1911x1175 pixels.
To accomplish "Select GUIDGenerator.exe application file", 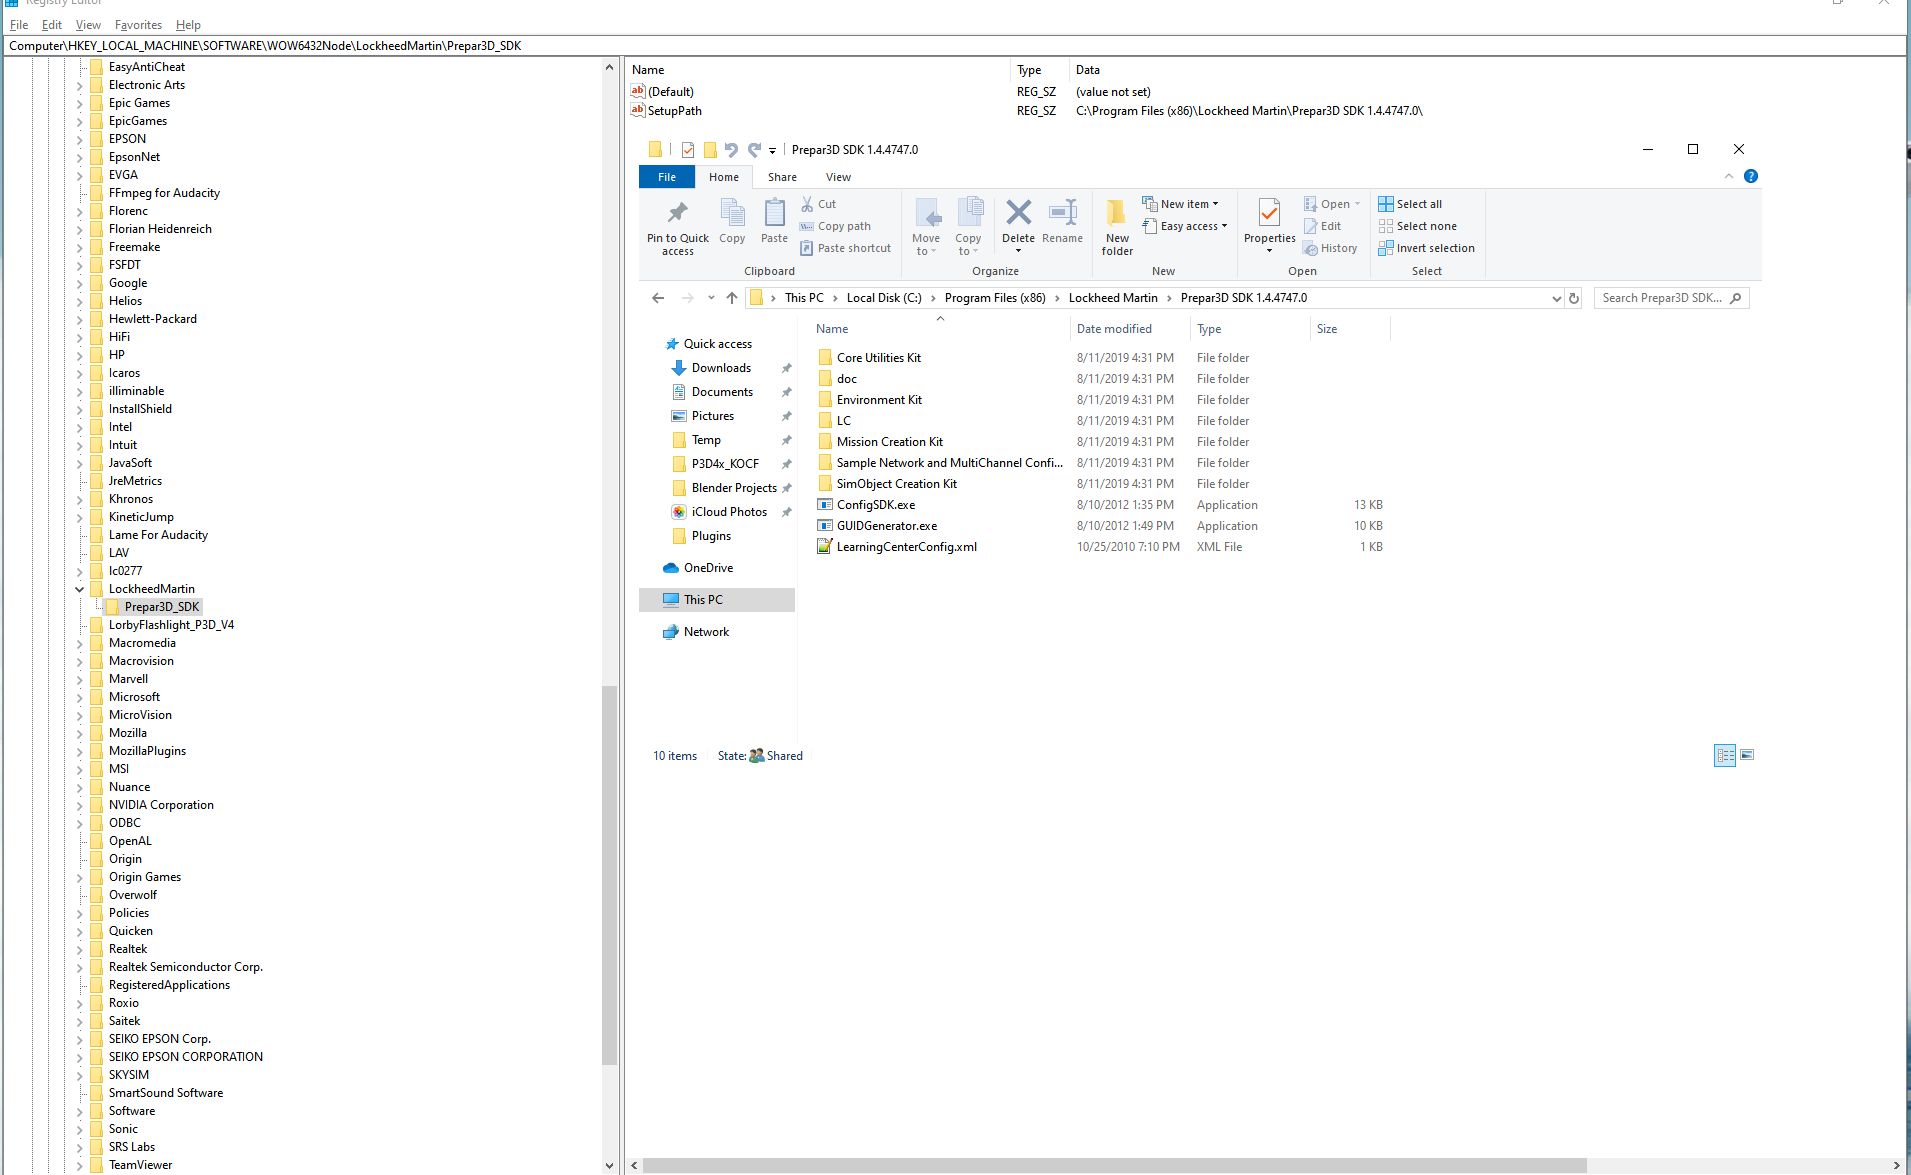I will [x=887, y=526].
